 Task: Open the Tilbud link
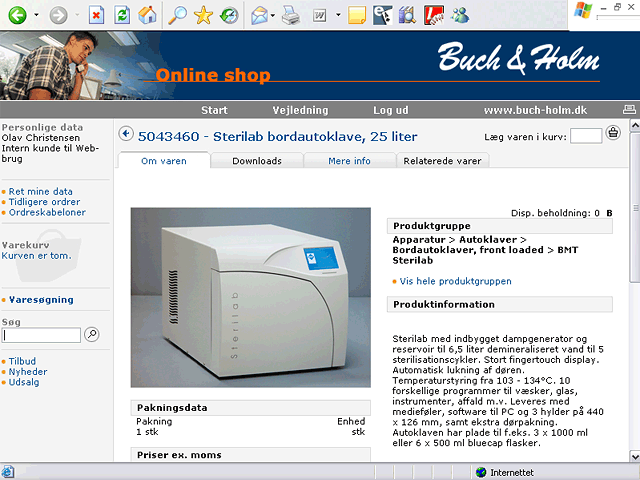(22, 361)
